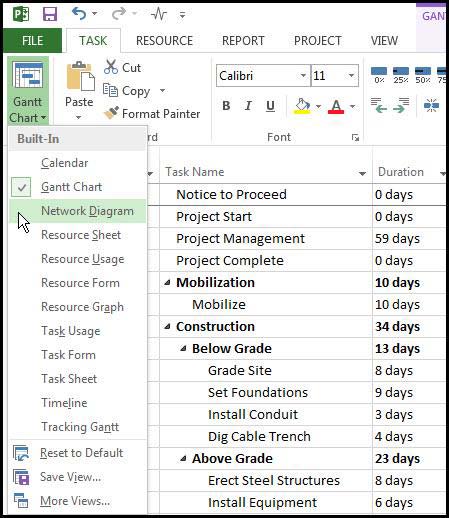This screenshot has height=518, width=449.
Task: Click Save View...
Action: pos(77,477)
